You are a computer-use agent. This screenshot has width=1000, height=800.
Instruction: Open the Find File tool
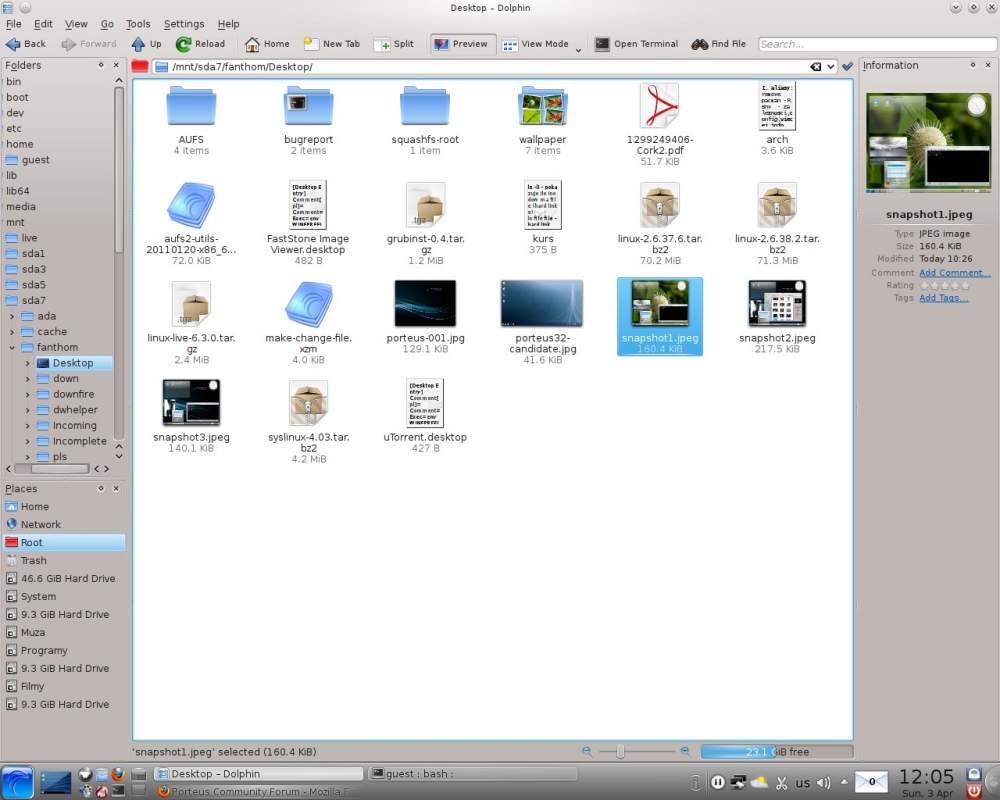(700, 44)
